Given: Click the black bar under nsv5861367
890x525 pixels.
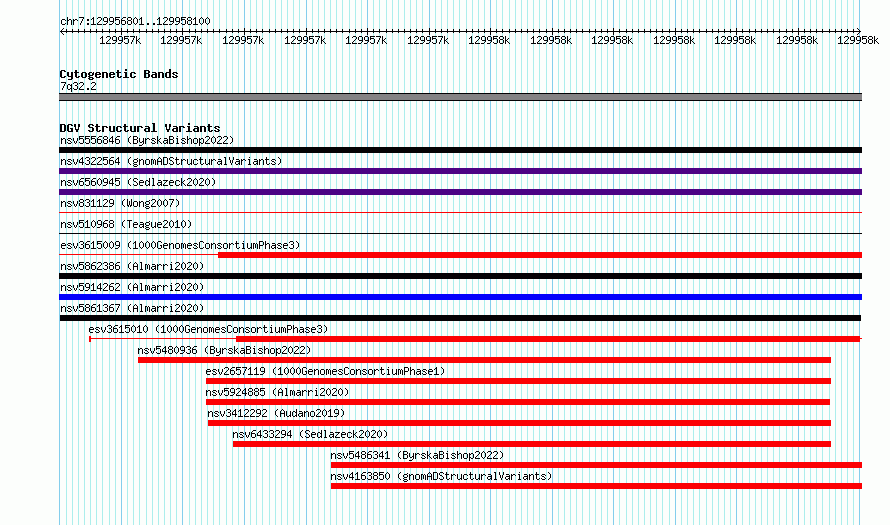Looking at the screenshot, I should (460, 318).
